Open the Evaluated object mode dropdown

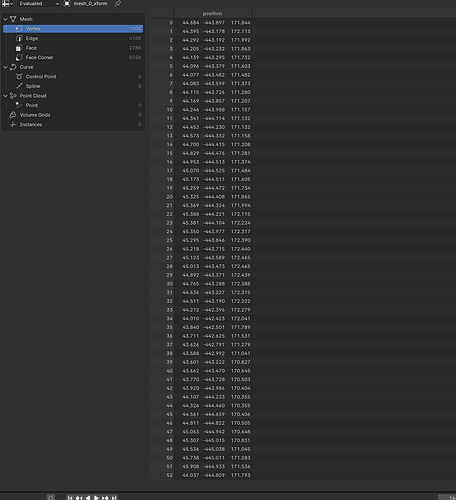point(38,4)
